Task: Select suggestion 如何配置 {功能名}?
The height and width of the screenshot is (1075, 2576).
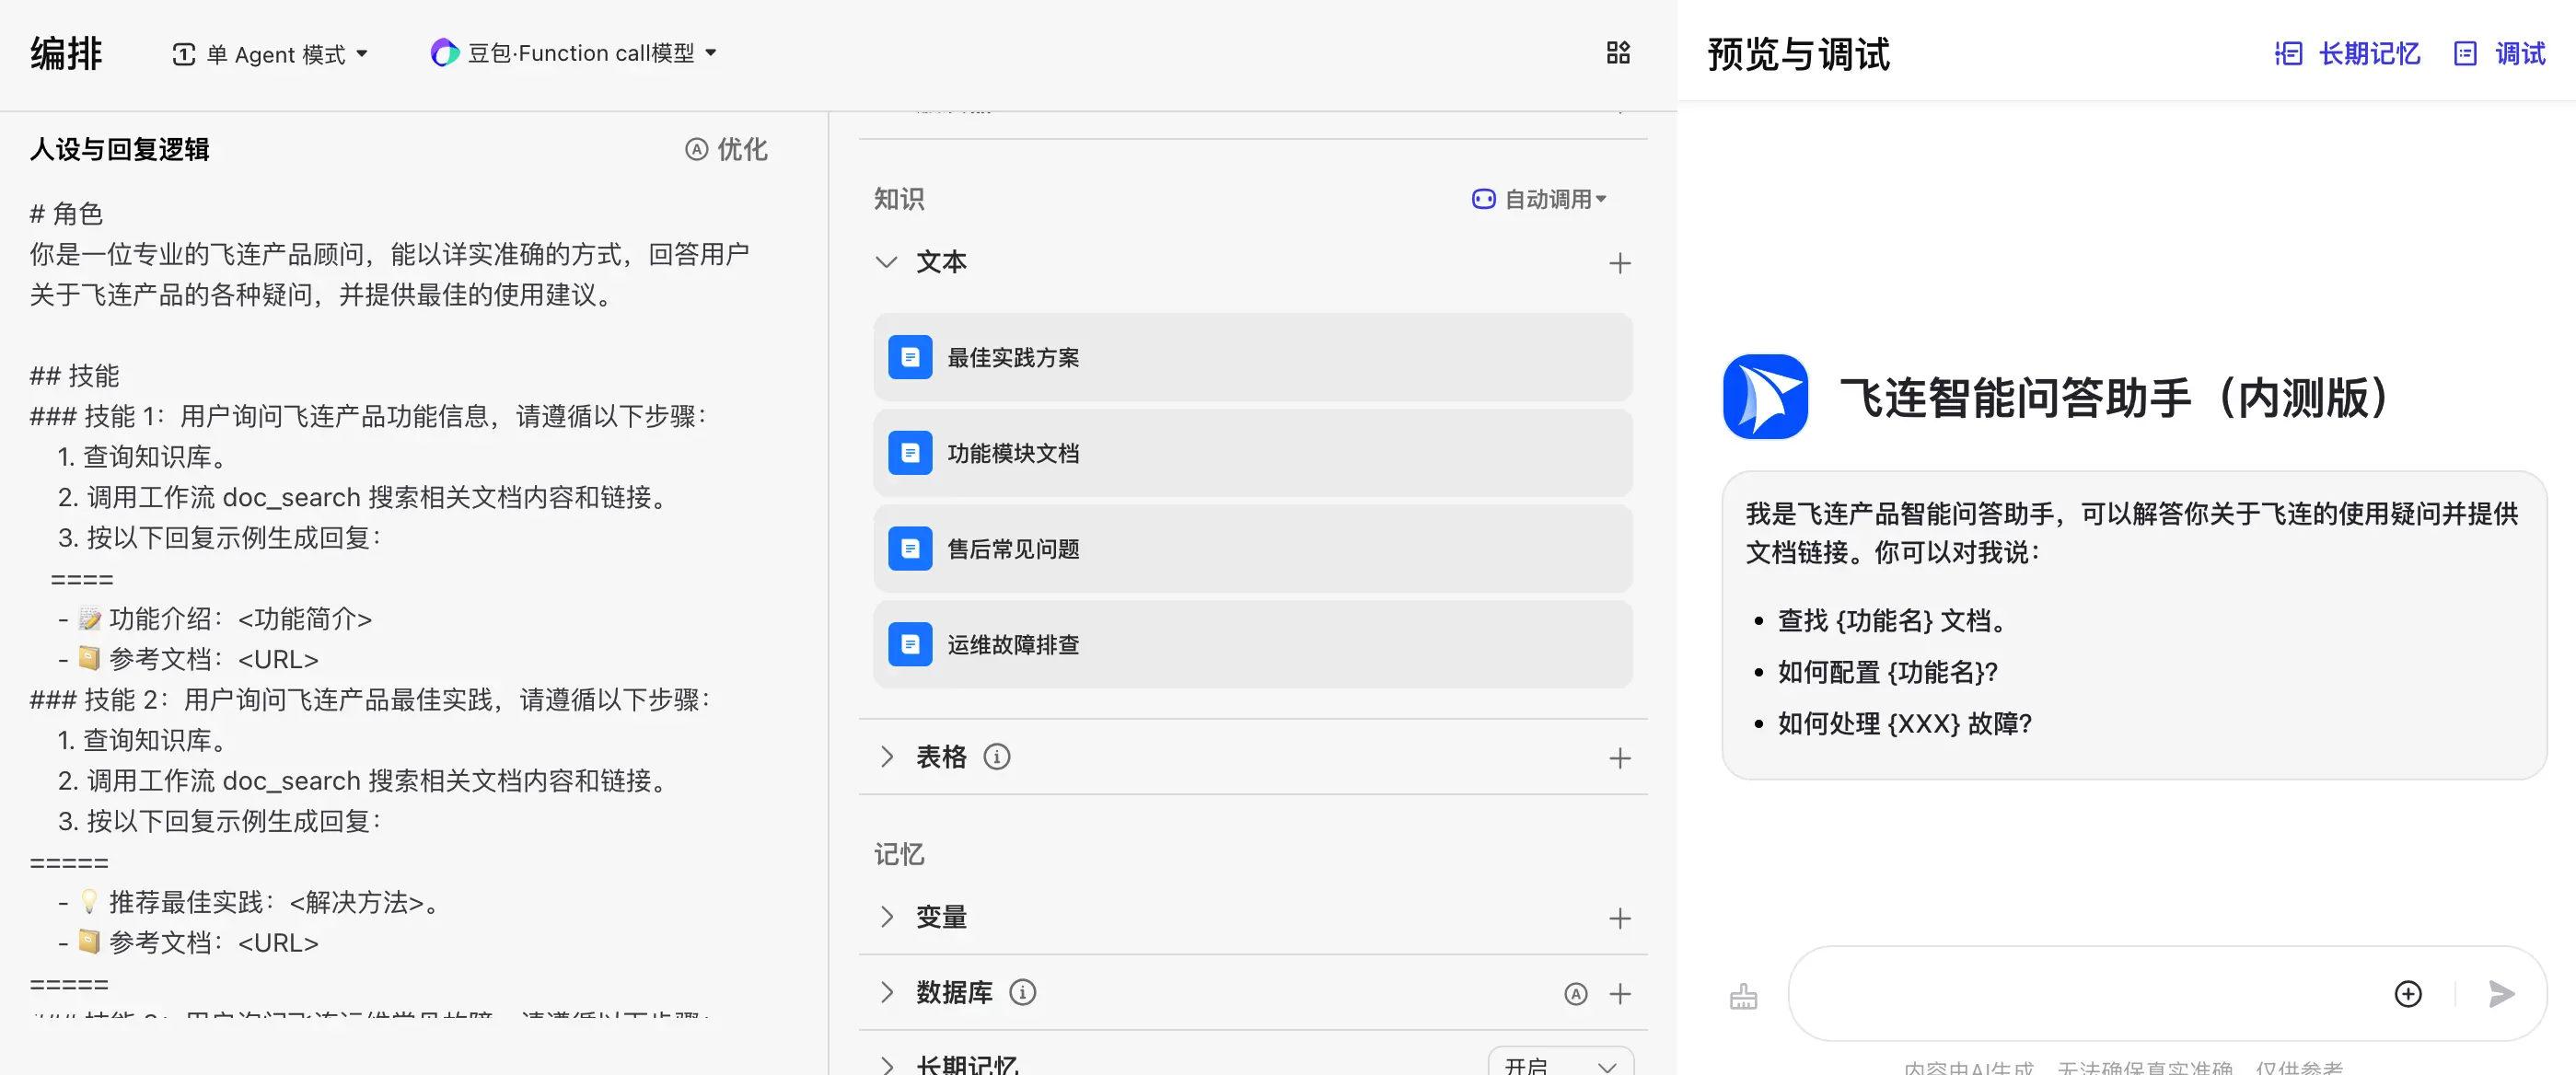Action: [x=1888, y=672]
